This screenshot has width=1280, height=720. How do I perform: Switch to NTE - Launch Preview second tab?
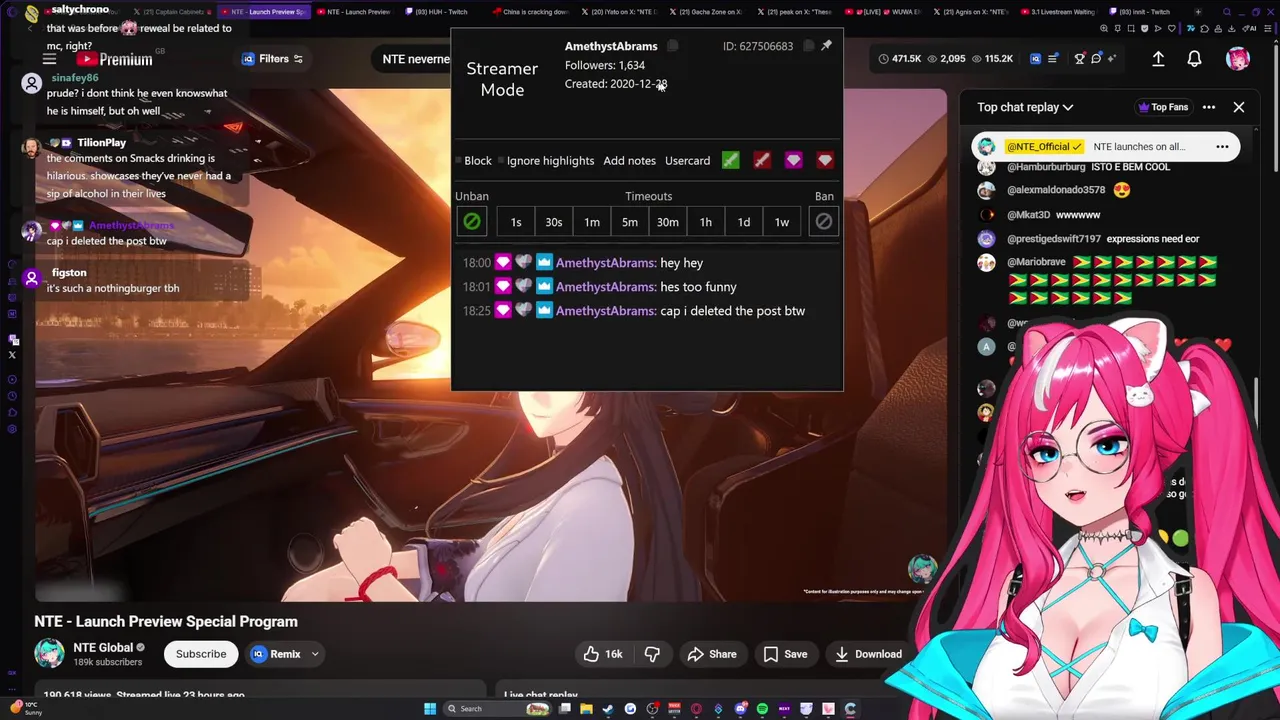coord(356,12)
